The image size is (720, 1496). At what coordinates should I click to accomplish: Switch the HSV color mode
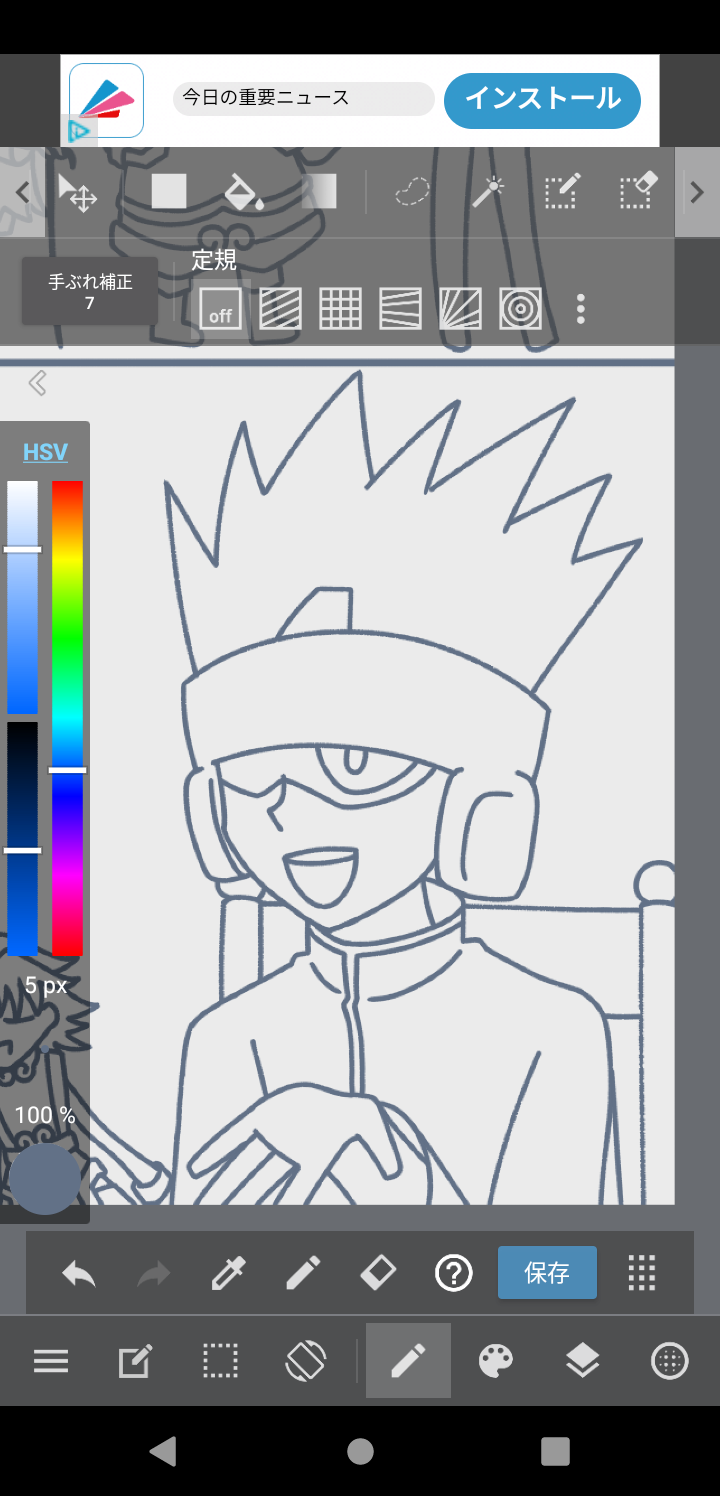tap(45, 452)
